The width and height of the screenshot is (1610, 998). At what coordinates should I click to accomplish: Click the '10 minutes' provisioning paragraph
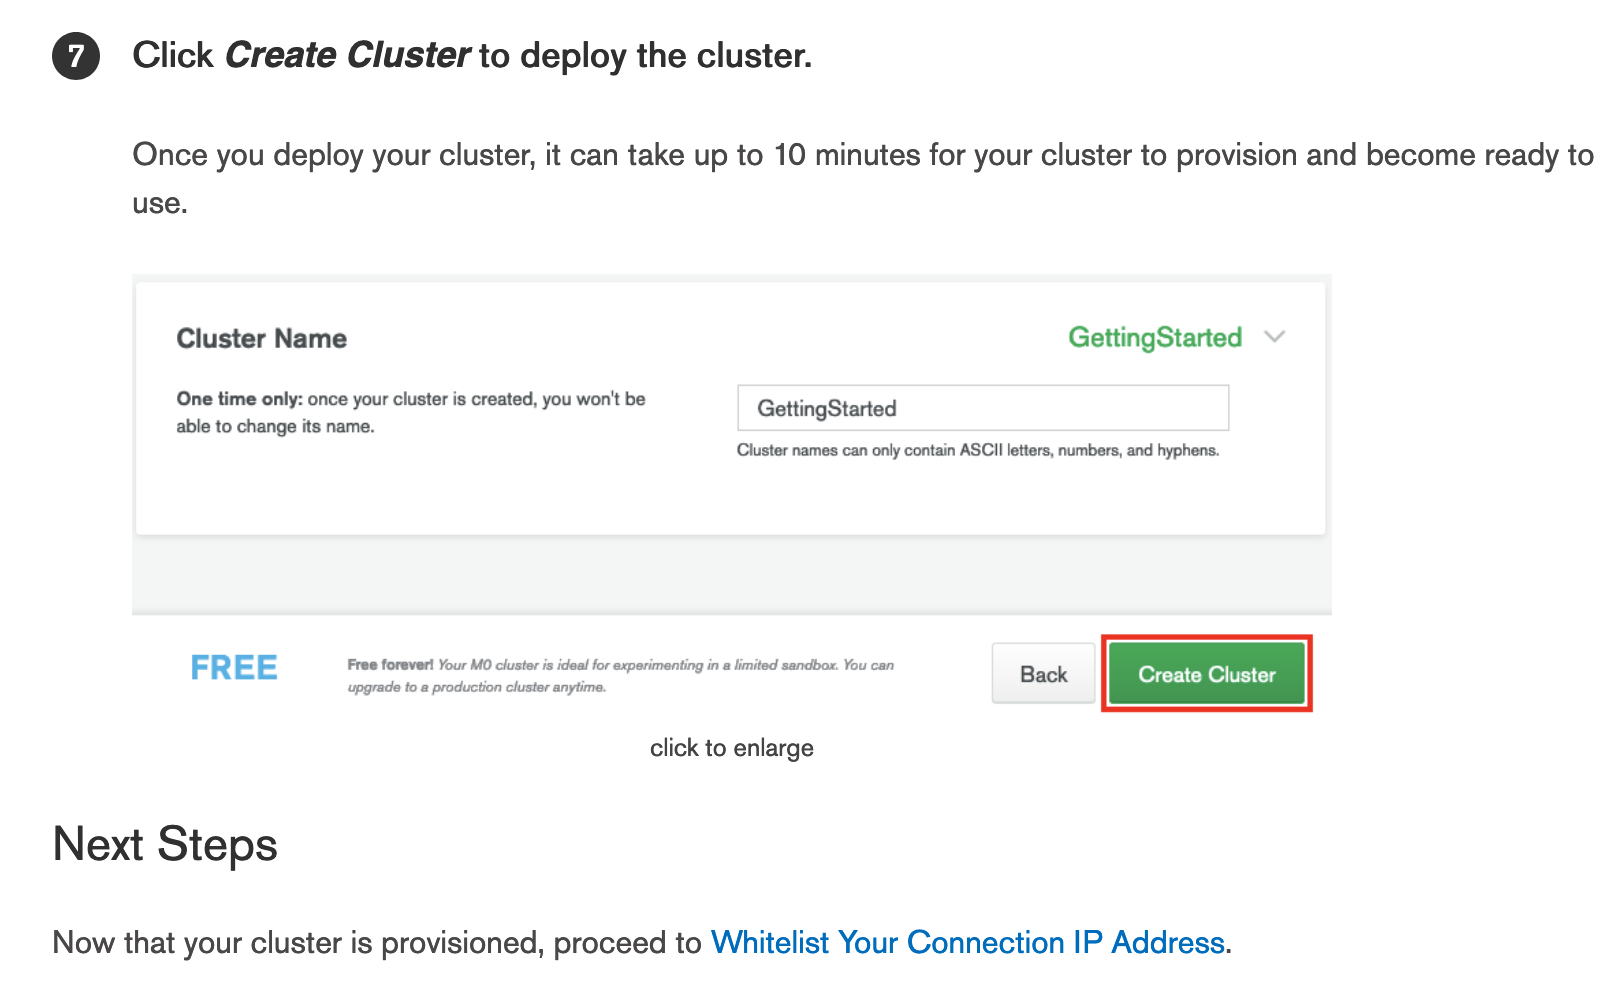[863, 178]
